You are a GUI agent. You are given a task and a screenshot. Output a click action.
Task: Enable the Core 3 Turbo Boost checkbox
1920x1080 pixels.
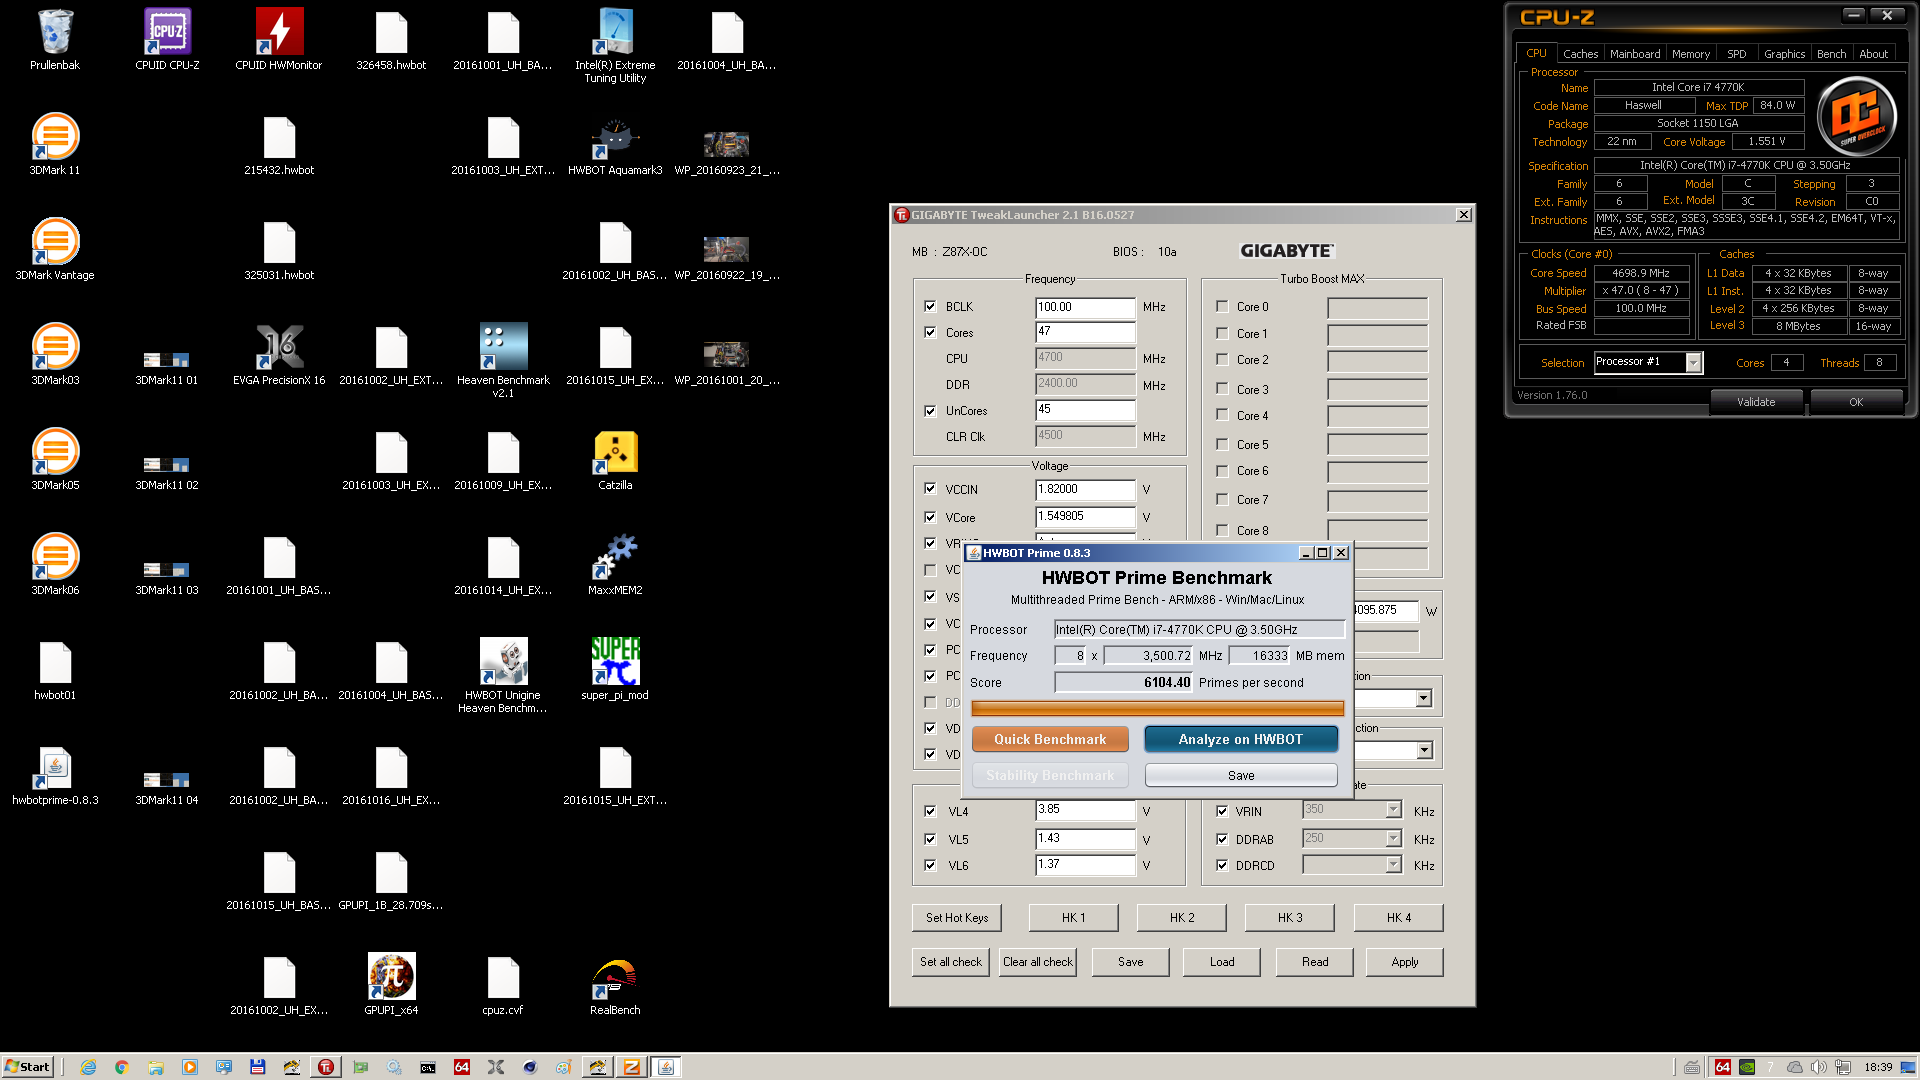coord(1222,388)
